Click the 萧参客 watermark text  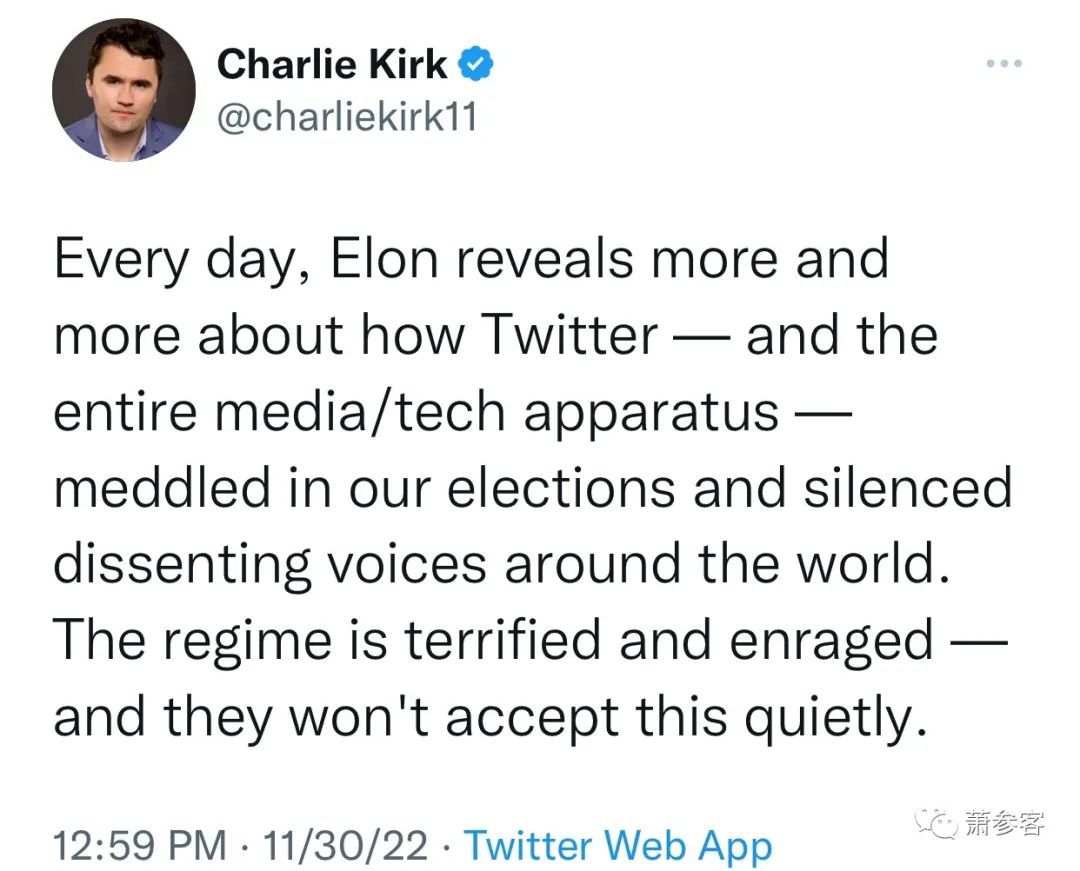coord(1004,823)
